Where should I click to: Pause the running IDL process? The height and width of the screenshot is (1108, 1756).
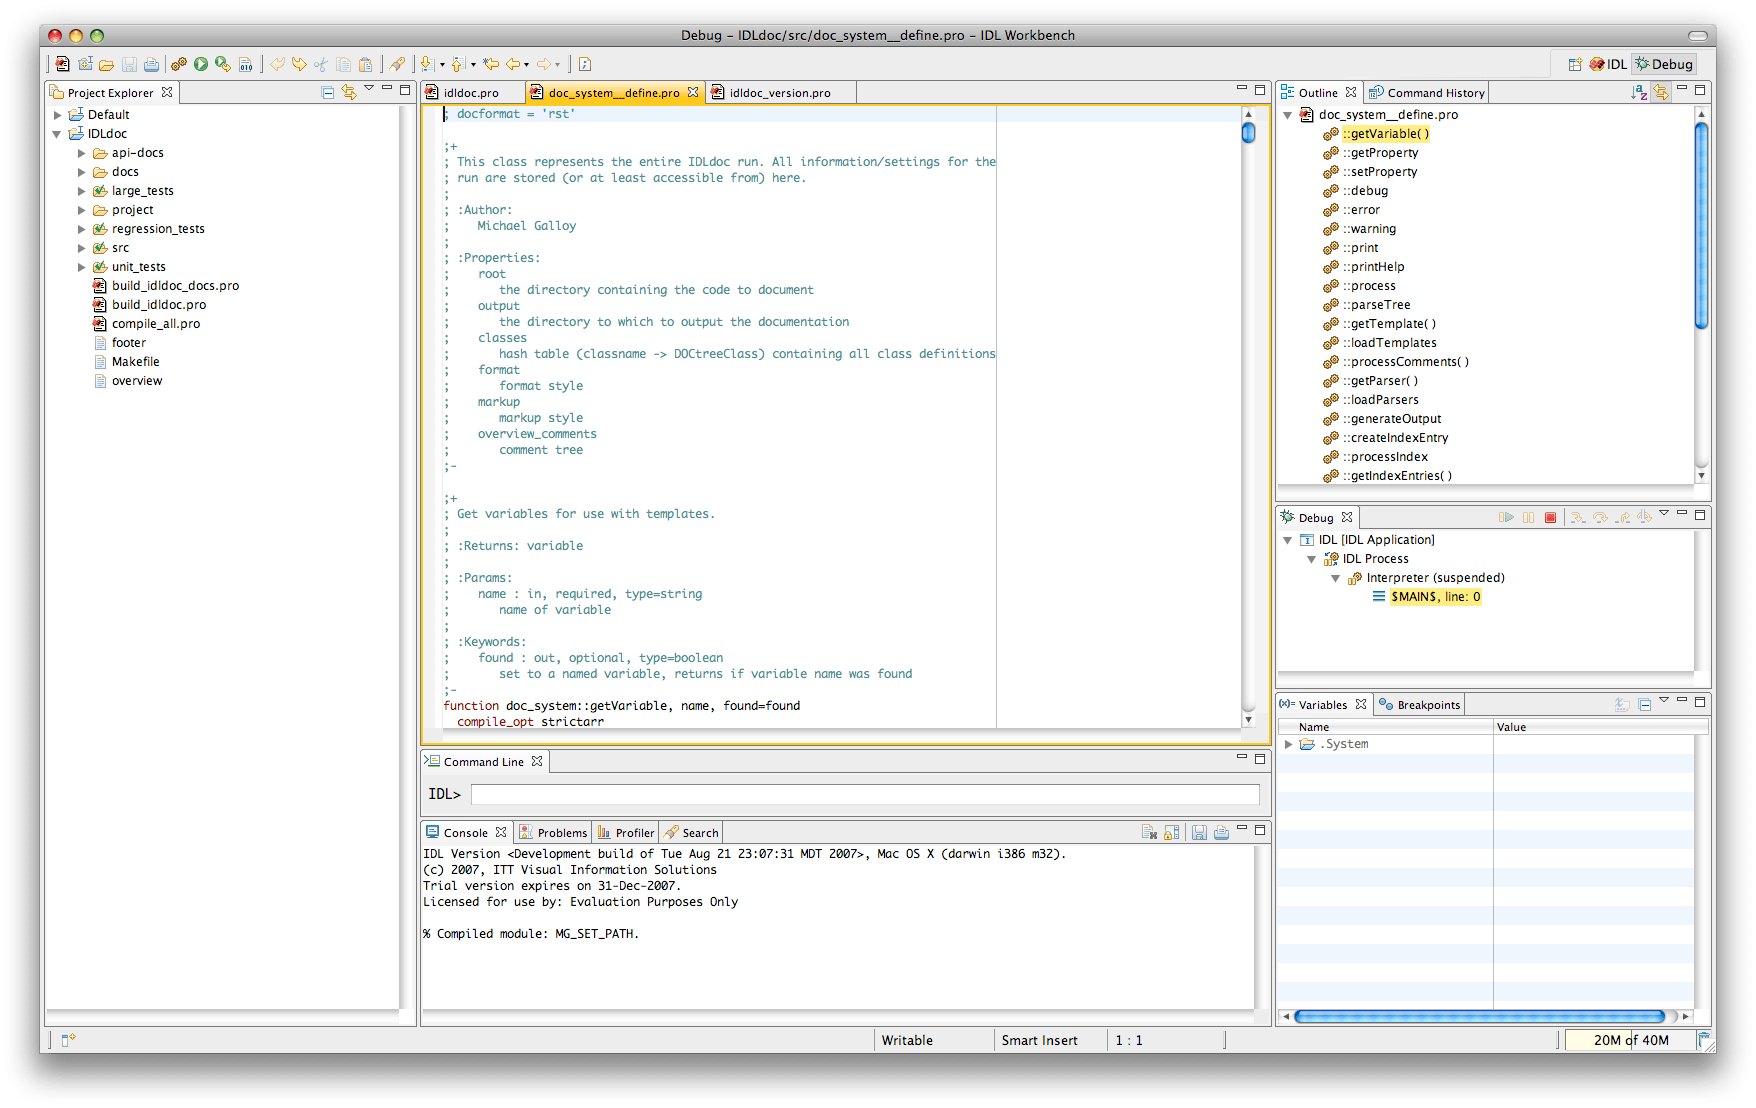(x=1529, y=517)
